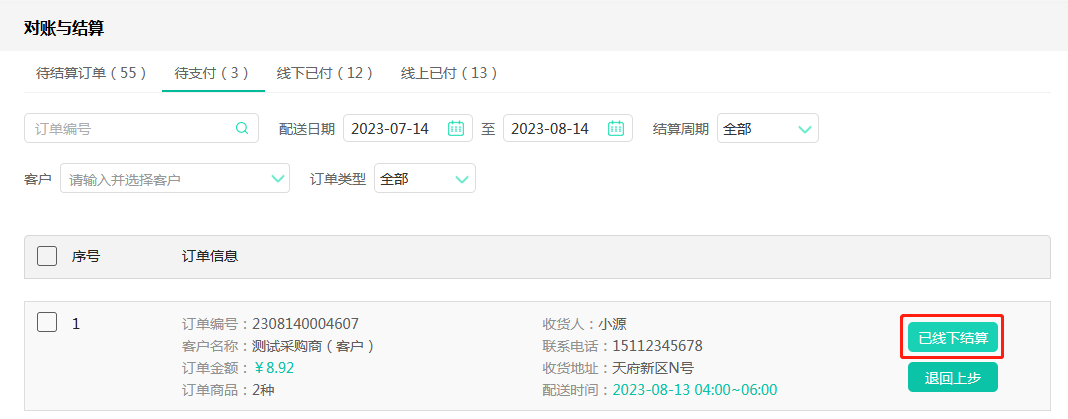Switch to 待结算订单 (55) tab
Screen dimensions: 1068x419
(91, 73)
